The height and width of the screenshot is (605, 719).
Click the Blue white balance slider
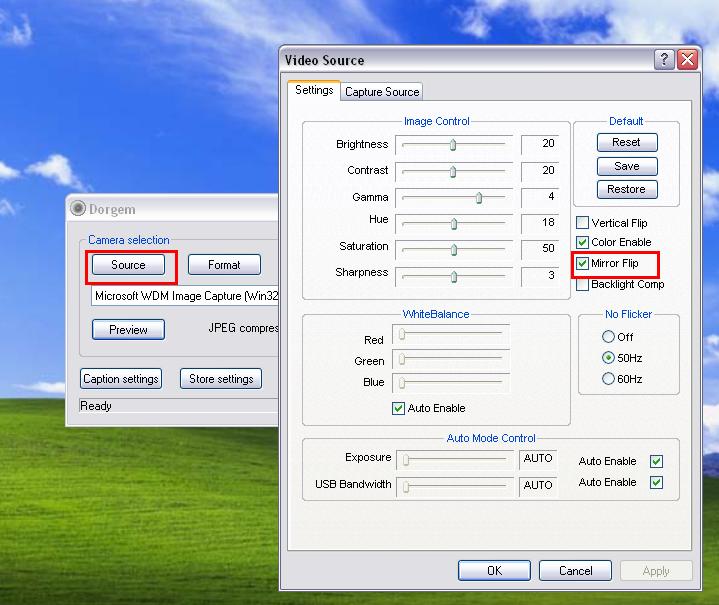pos(451,383)
